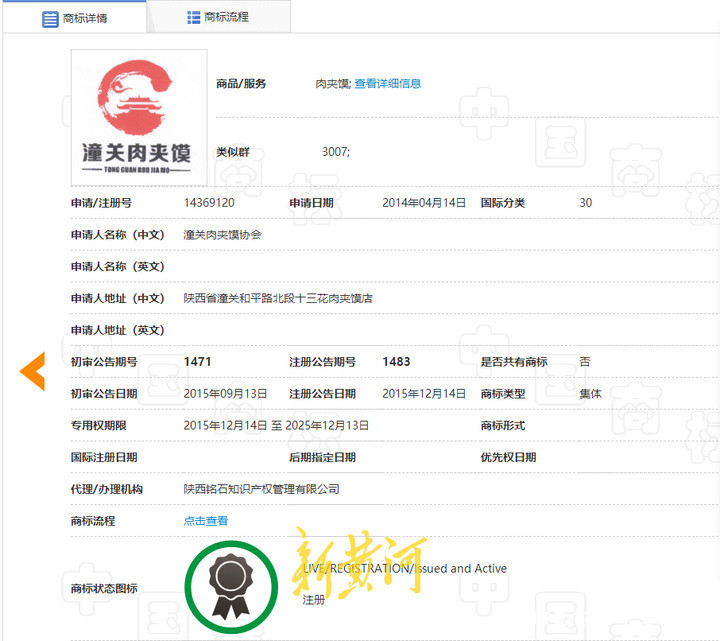
Task: Select agency 陕西铭石知识产权管理有限公司
Action: [261, 489]
